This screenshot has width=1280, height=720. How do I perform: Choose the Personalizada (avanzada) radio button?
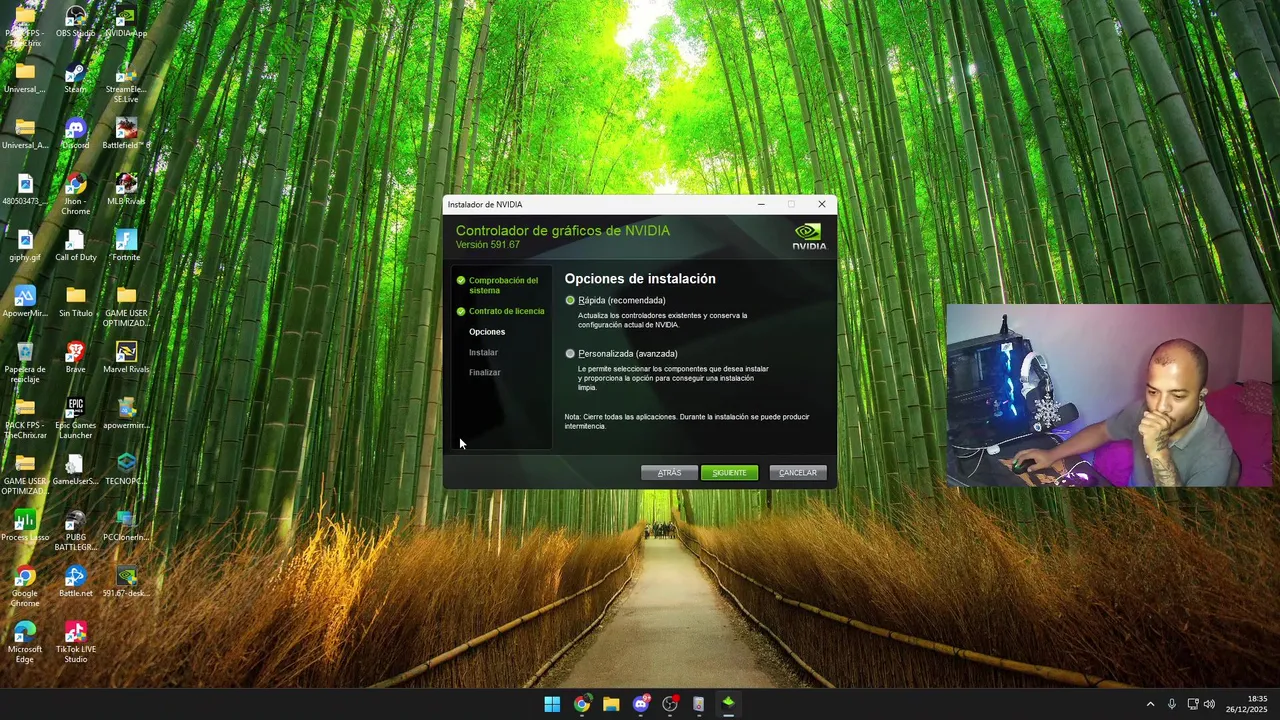click(570, 353)
